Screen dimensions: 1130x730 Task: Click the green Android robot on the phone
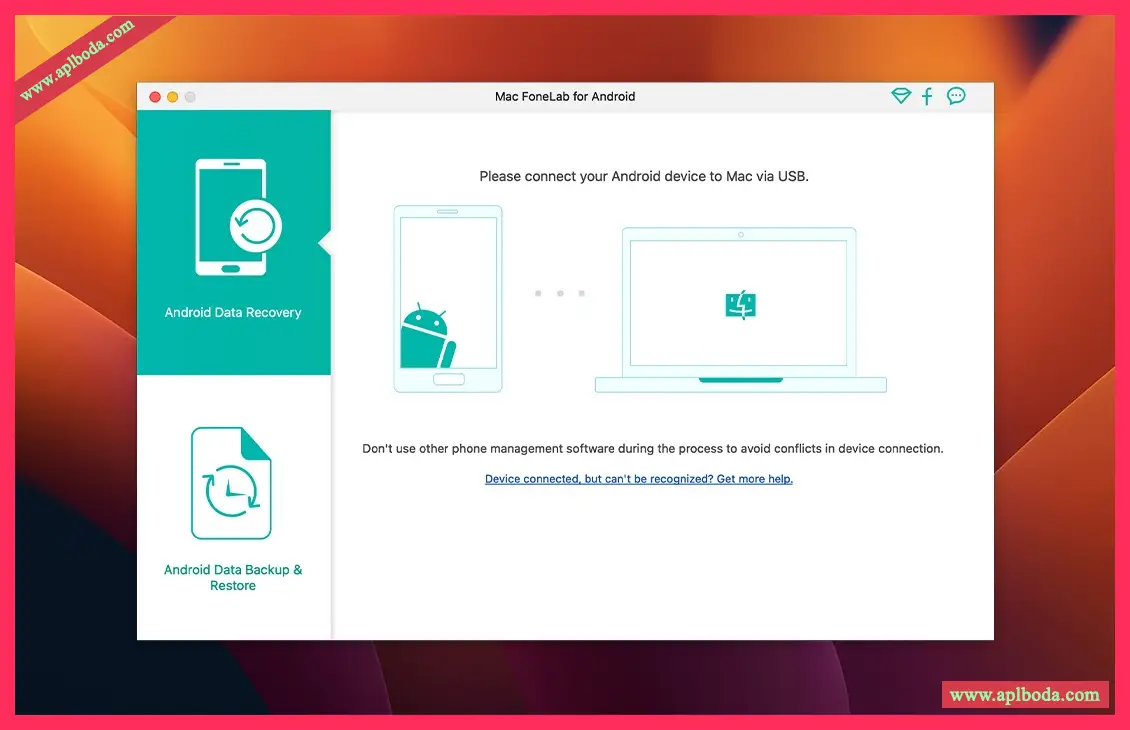427,335
